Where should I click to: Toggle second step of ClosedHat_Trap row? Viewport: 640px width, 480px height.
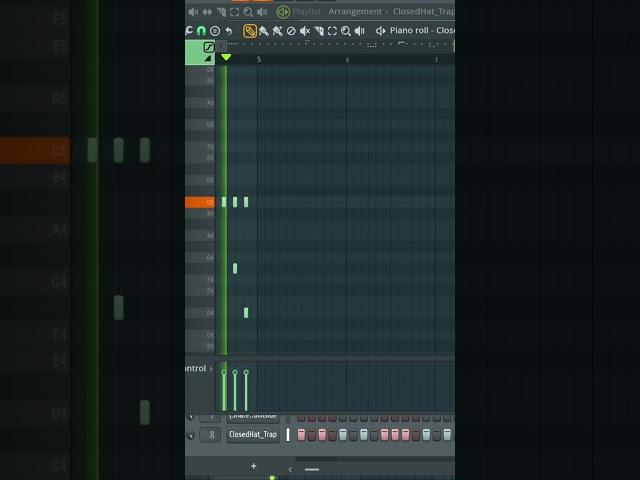(312, 435)
